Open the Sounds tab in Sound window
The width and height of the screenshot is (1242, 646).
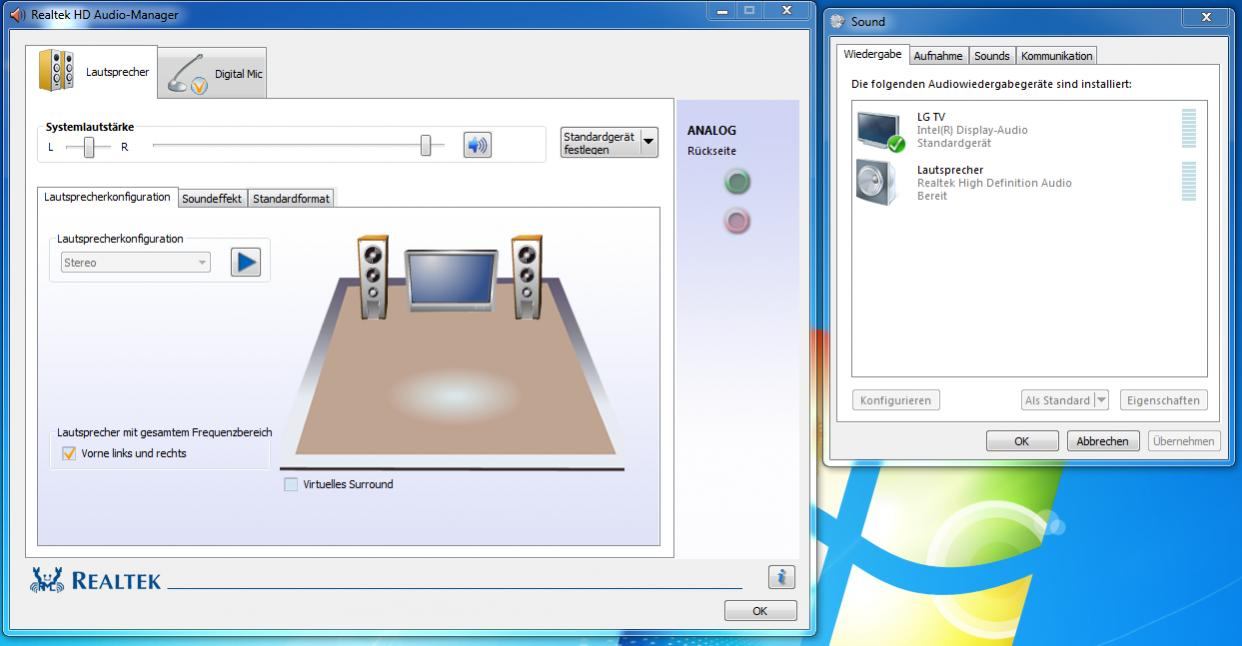point(992,56)
